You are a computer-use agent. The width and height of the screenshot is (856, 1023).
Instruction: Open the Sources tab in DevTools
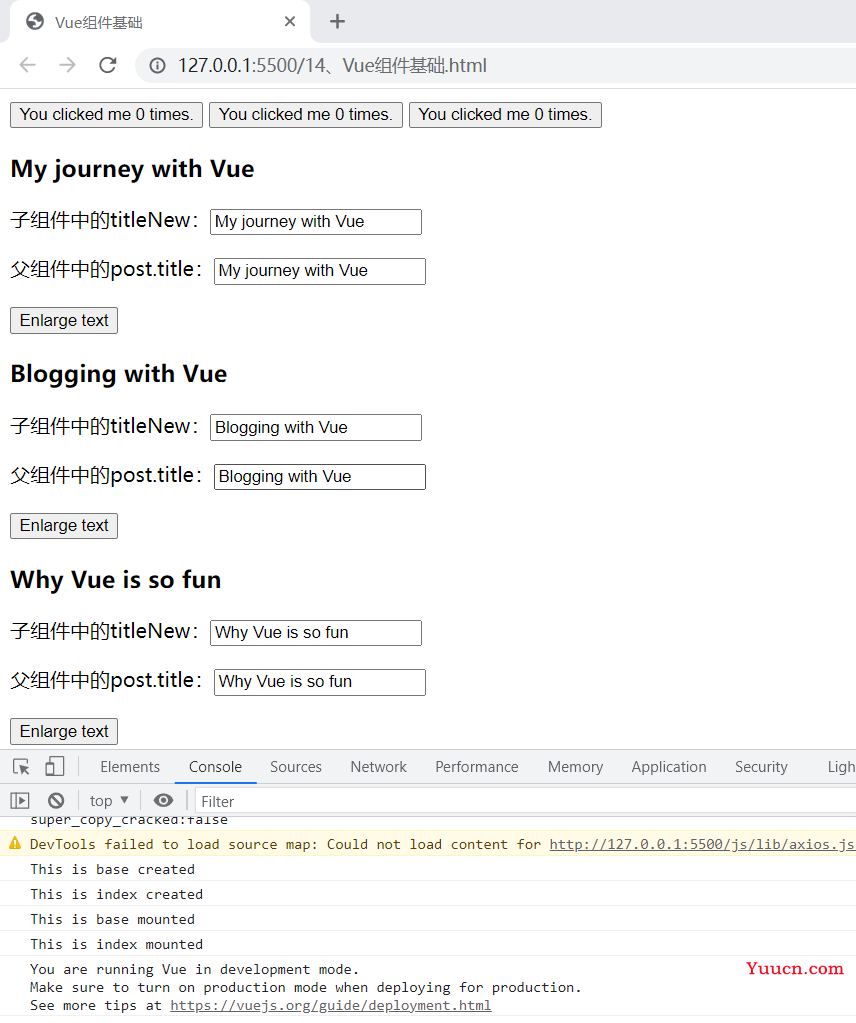pos(296,767)
